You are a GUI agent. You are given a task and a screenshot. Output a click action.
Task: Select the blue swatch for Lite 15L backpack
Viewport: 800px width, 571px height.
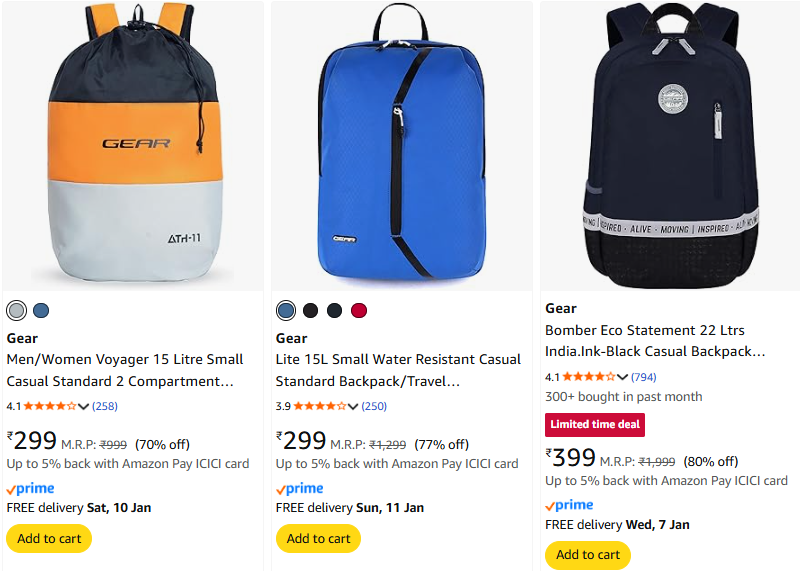tap(286, 310)
